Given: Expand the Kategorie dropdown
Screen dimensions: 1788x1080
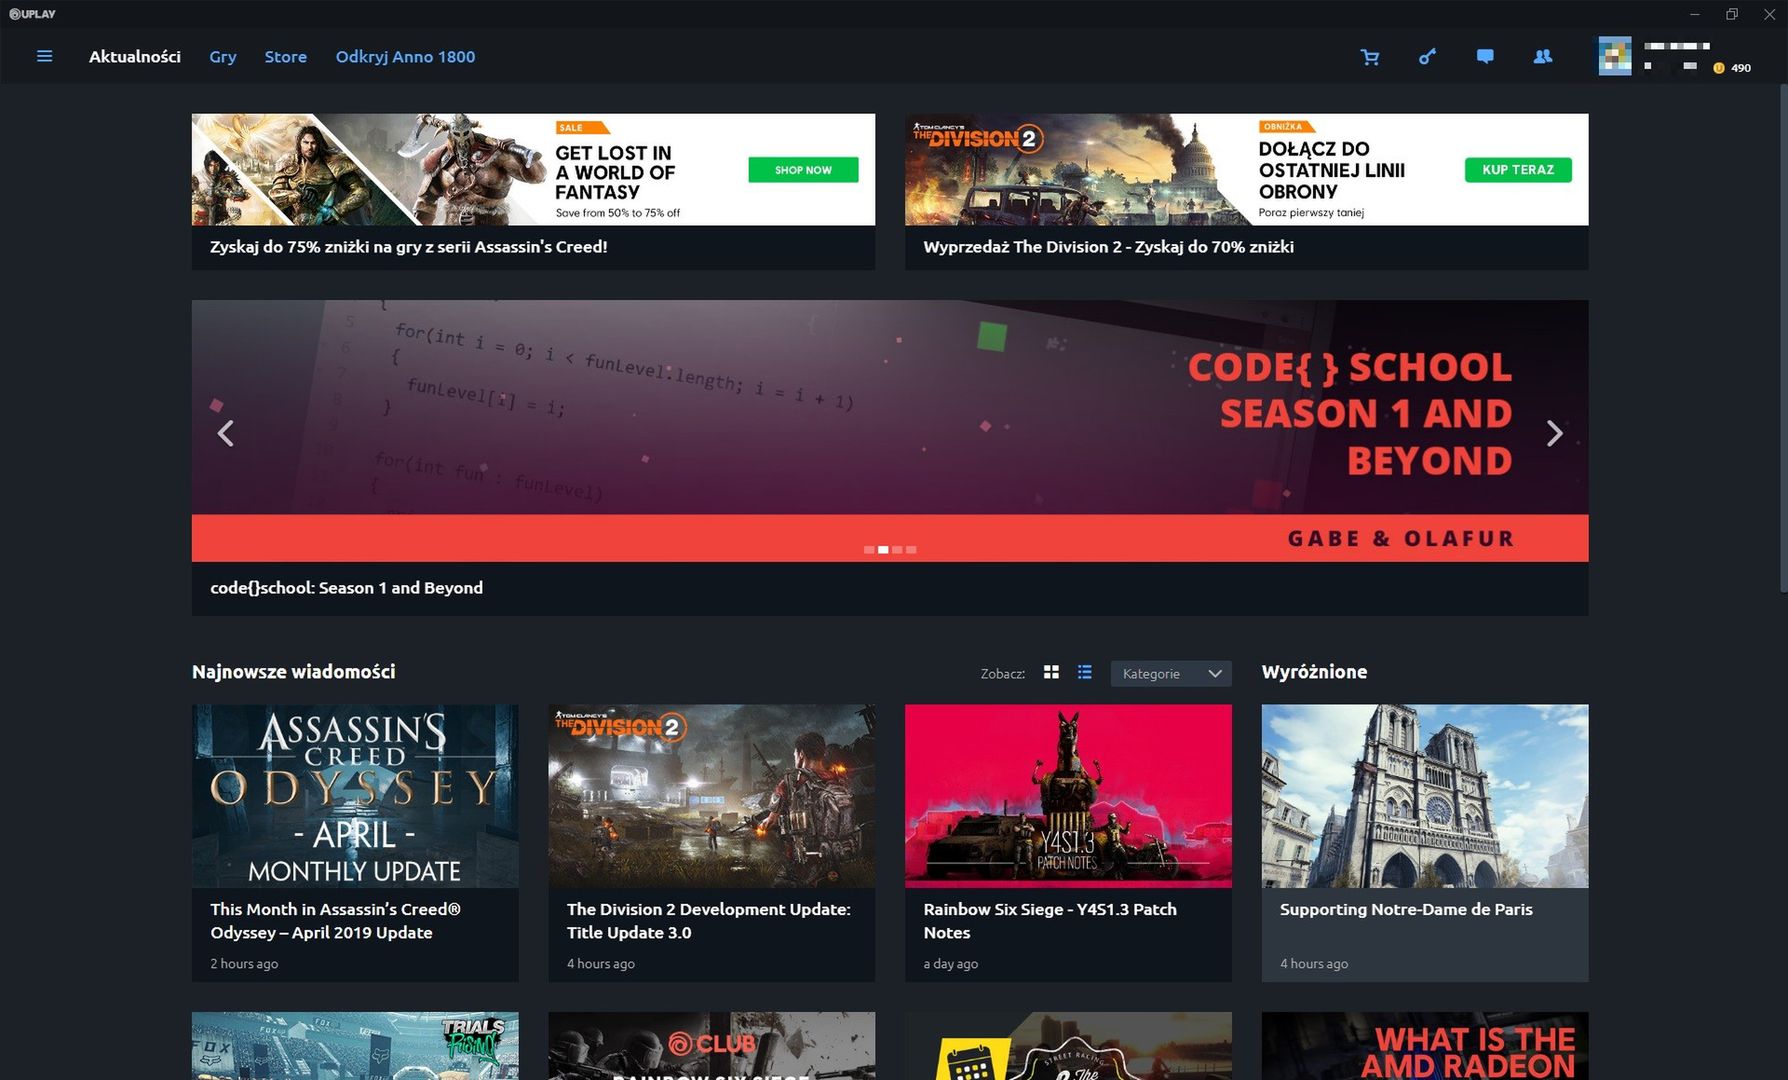Looking at the screenshot, I should [x=1171, y=673].
